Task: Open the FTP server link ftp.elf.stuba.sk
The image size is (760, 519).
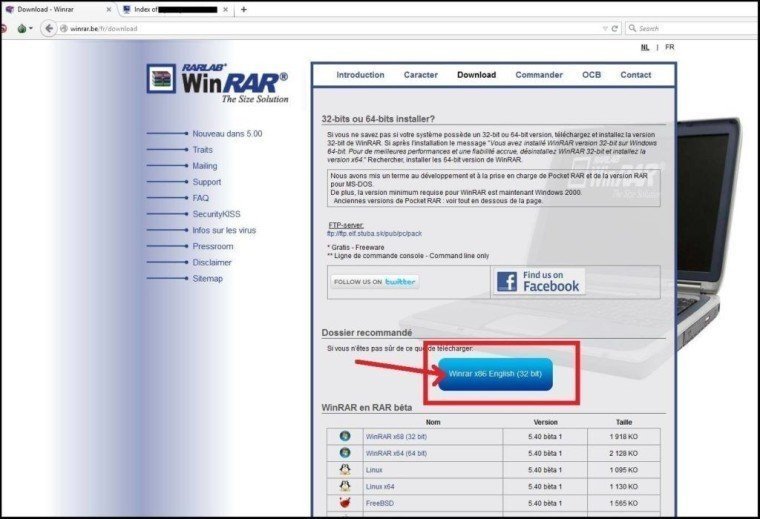Action: 374,234
